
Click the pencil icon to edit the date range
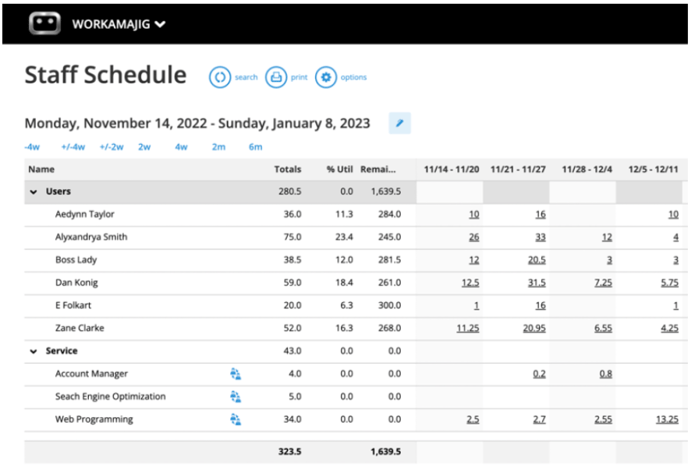click(x=399, y=123)
